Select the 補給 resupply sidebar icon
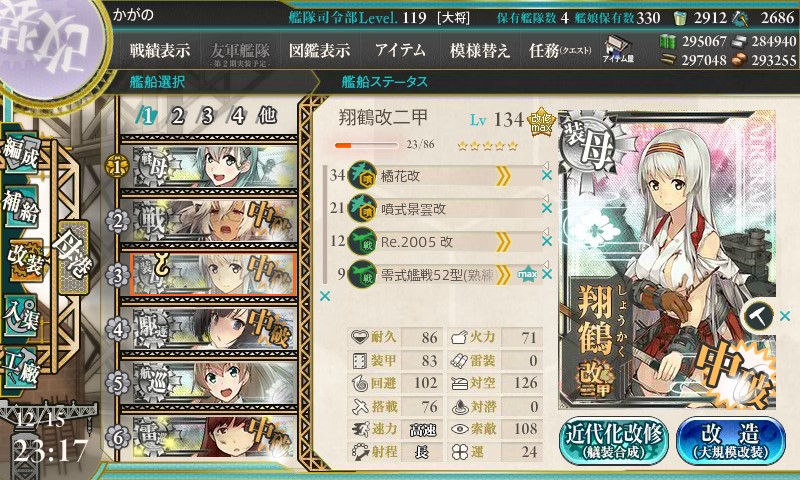This screenshot has height=480, width=800. [21, 206]
